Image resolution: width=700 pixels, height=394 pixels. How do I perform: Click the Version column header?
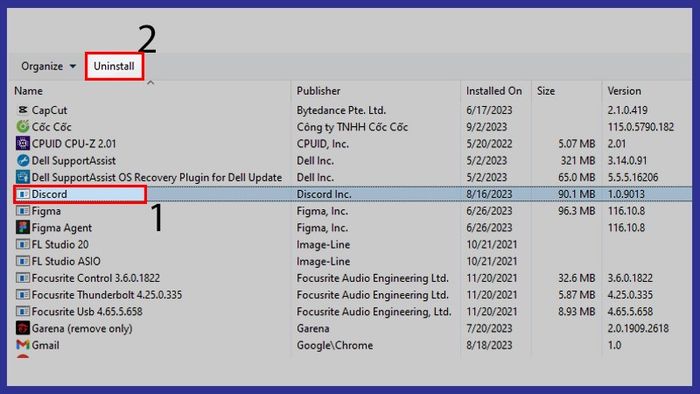pos(624,91)
